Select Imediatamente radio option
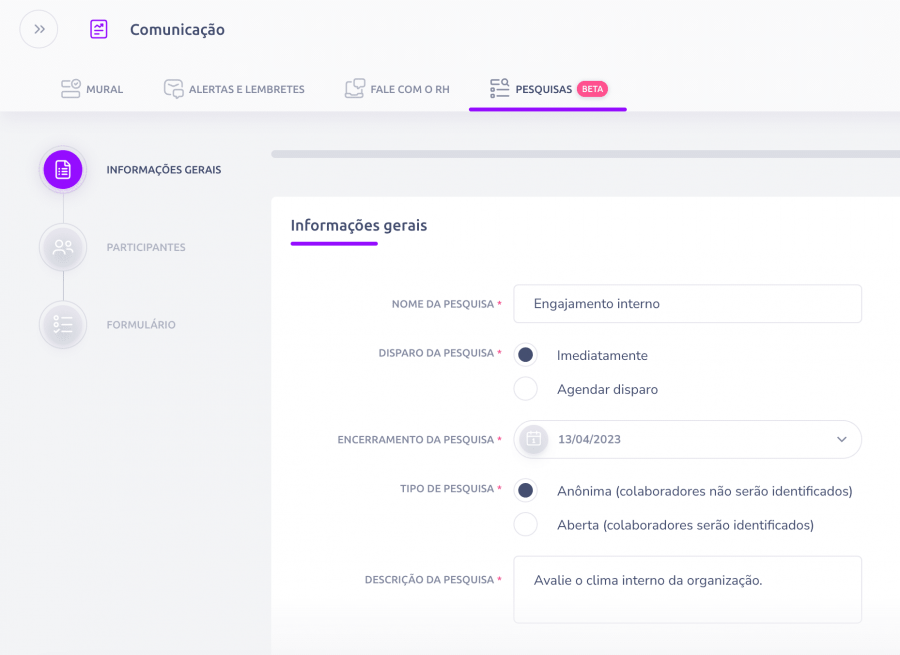This screenshot has height=655, width=900. (x=526, y=355)
